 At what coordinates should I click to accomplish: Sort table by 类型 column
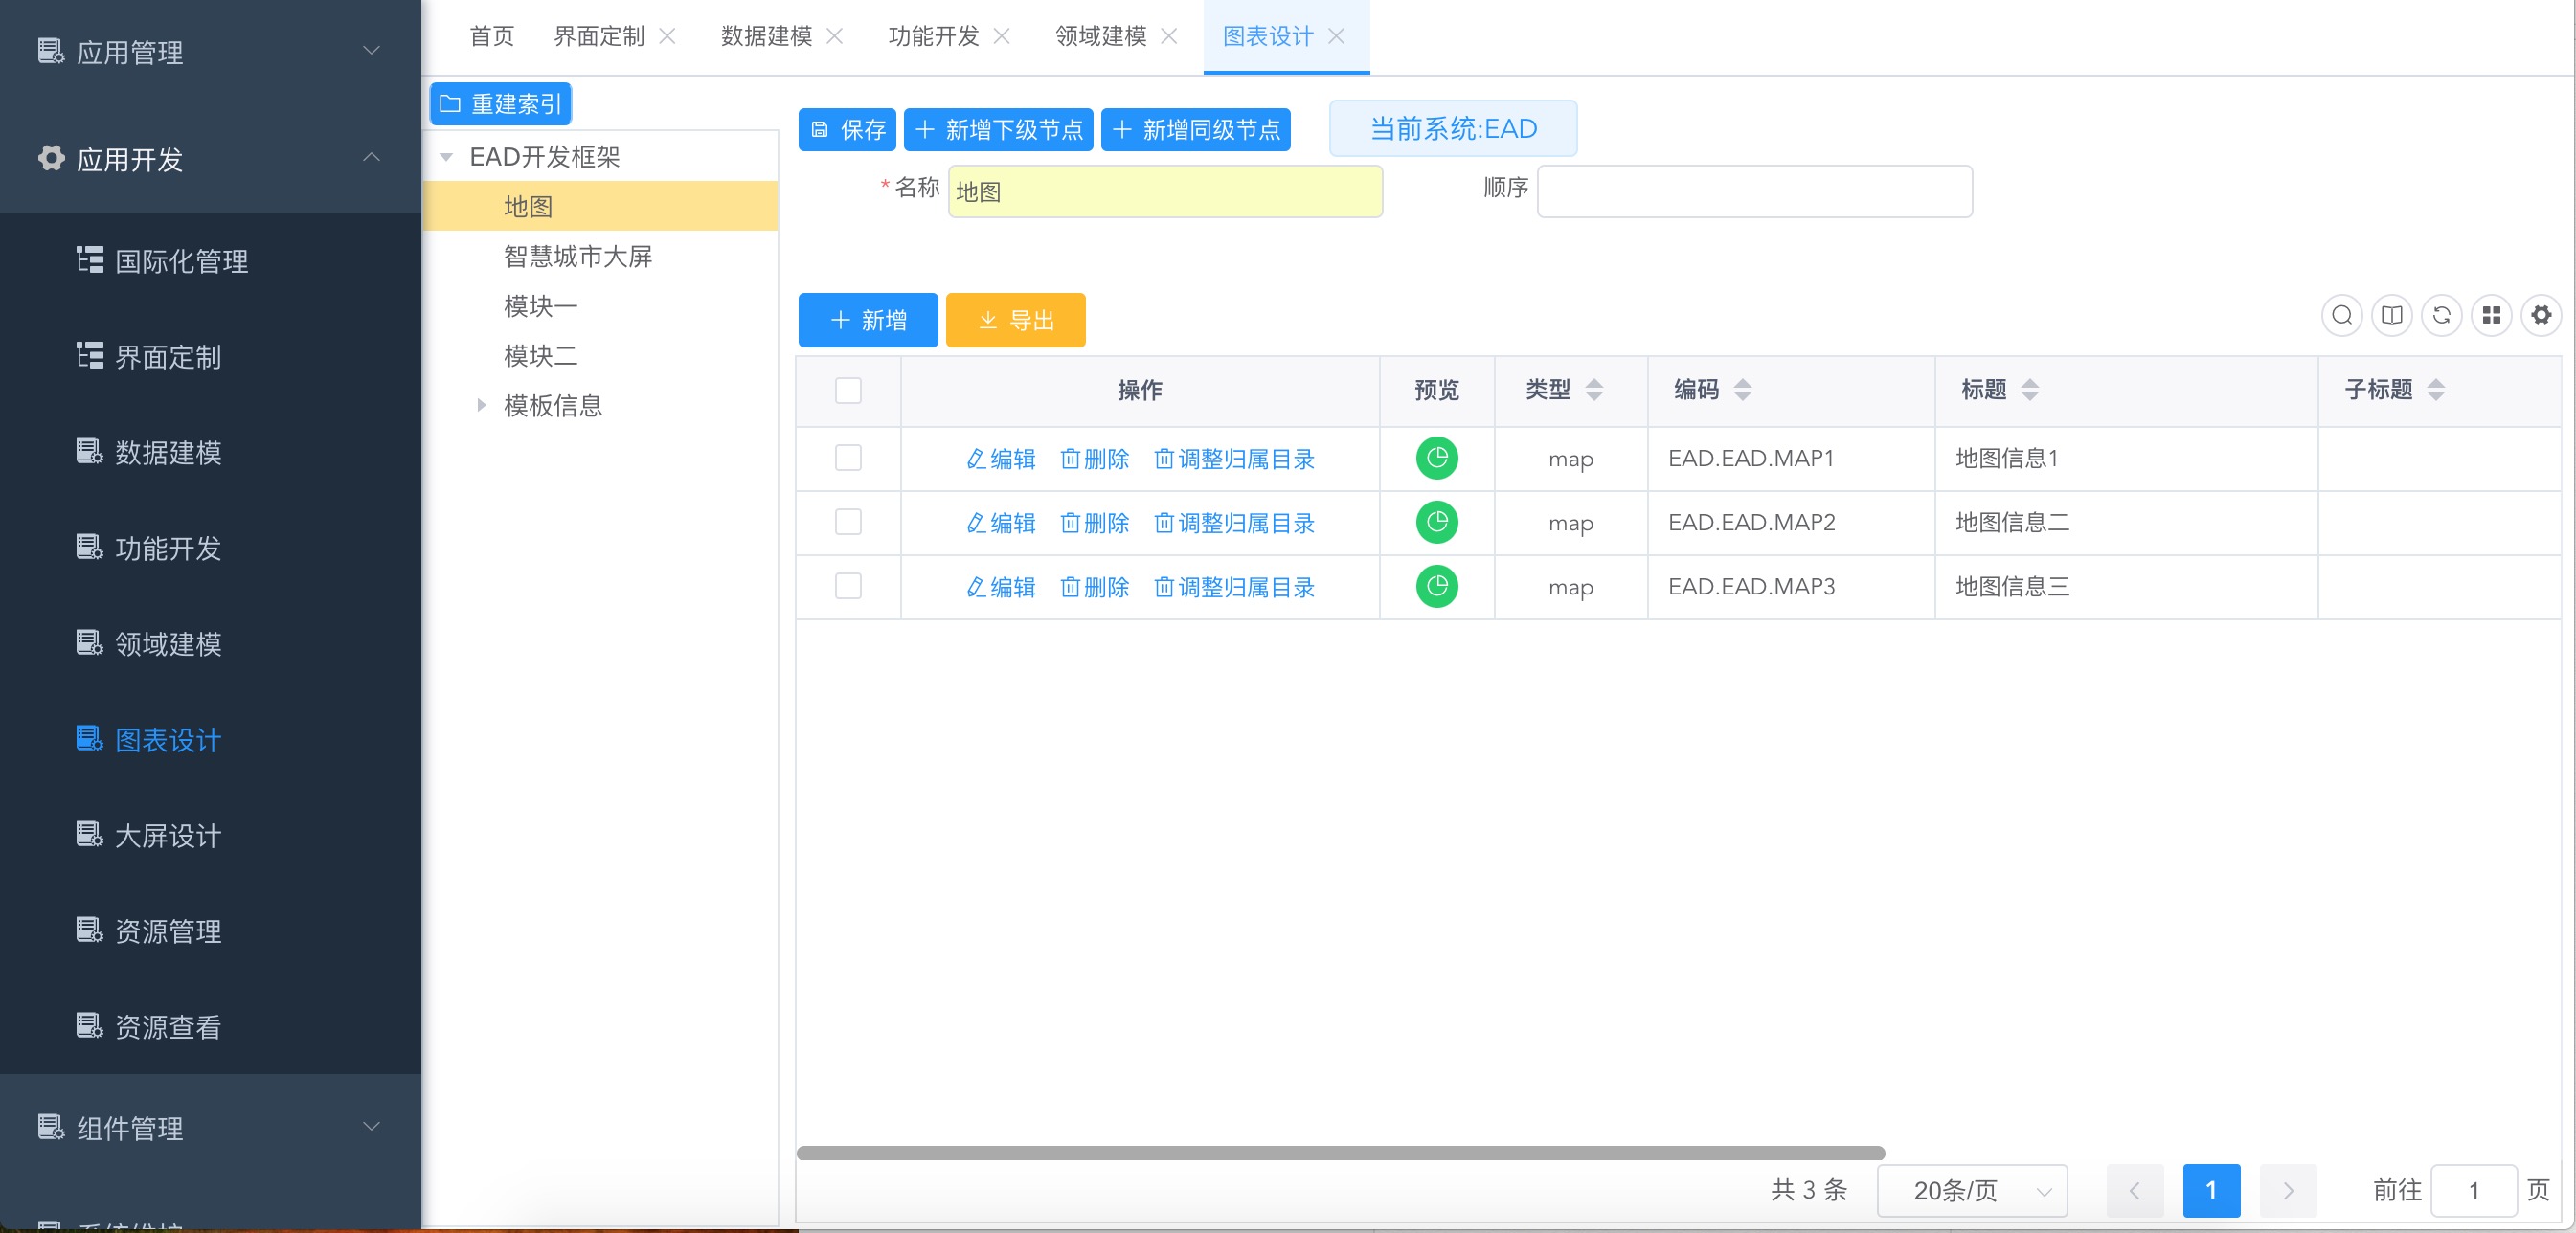[1594, 390]
